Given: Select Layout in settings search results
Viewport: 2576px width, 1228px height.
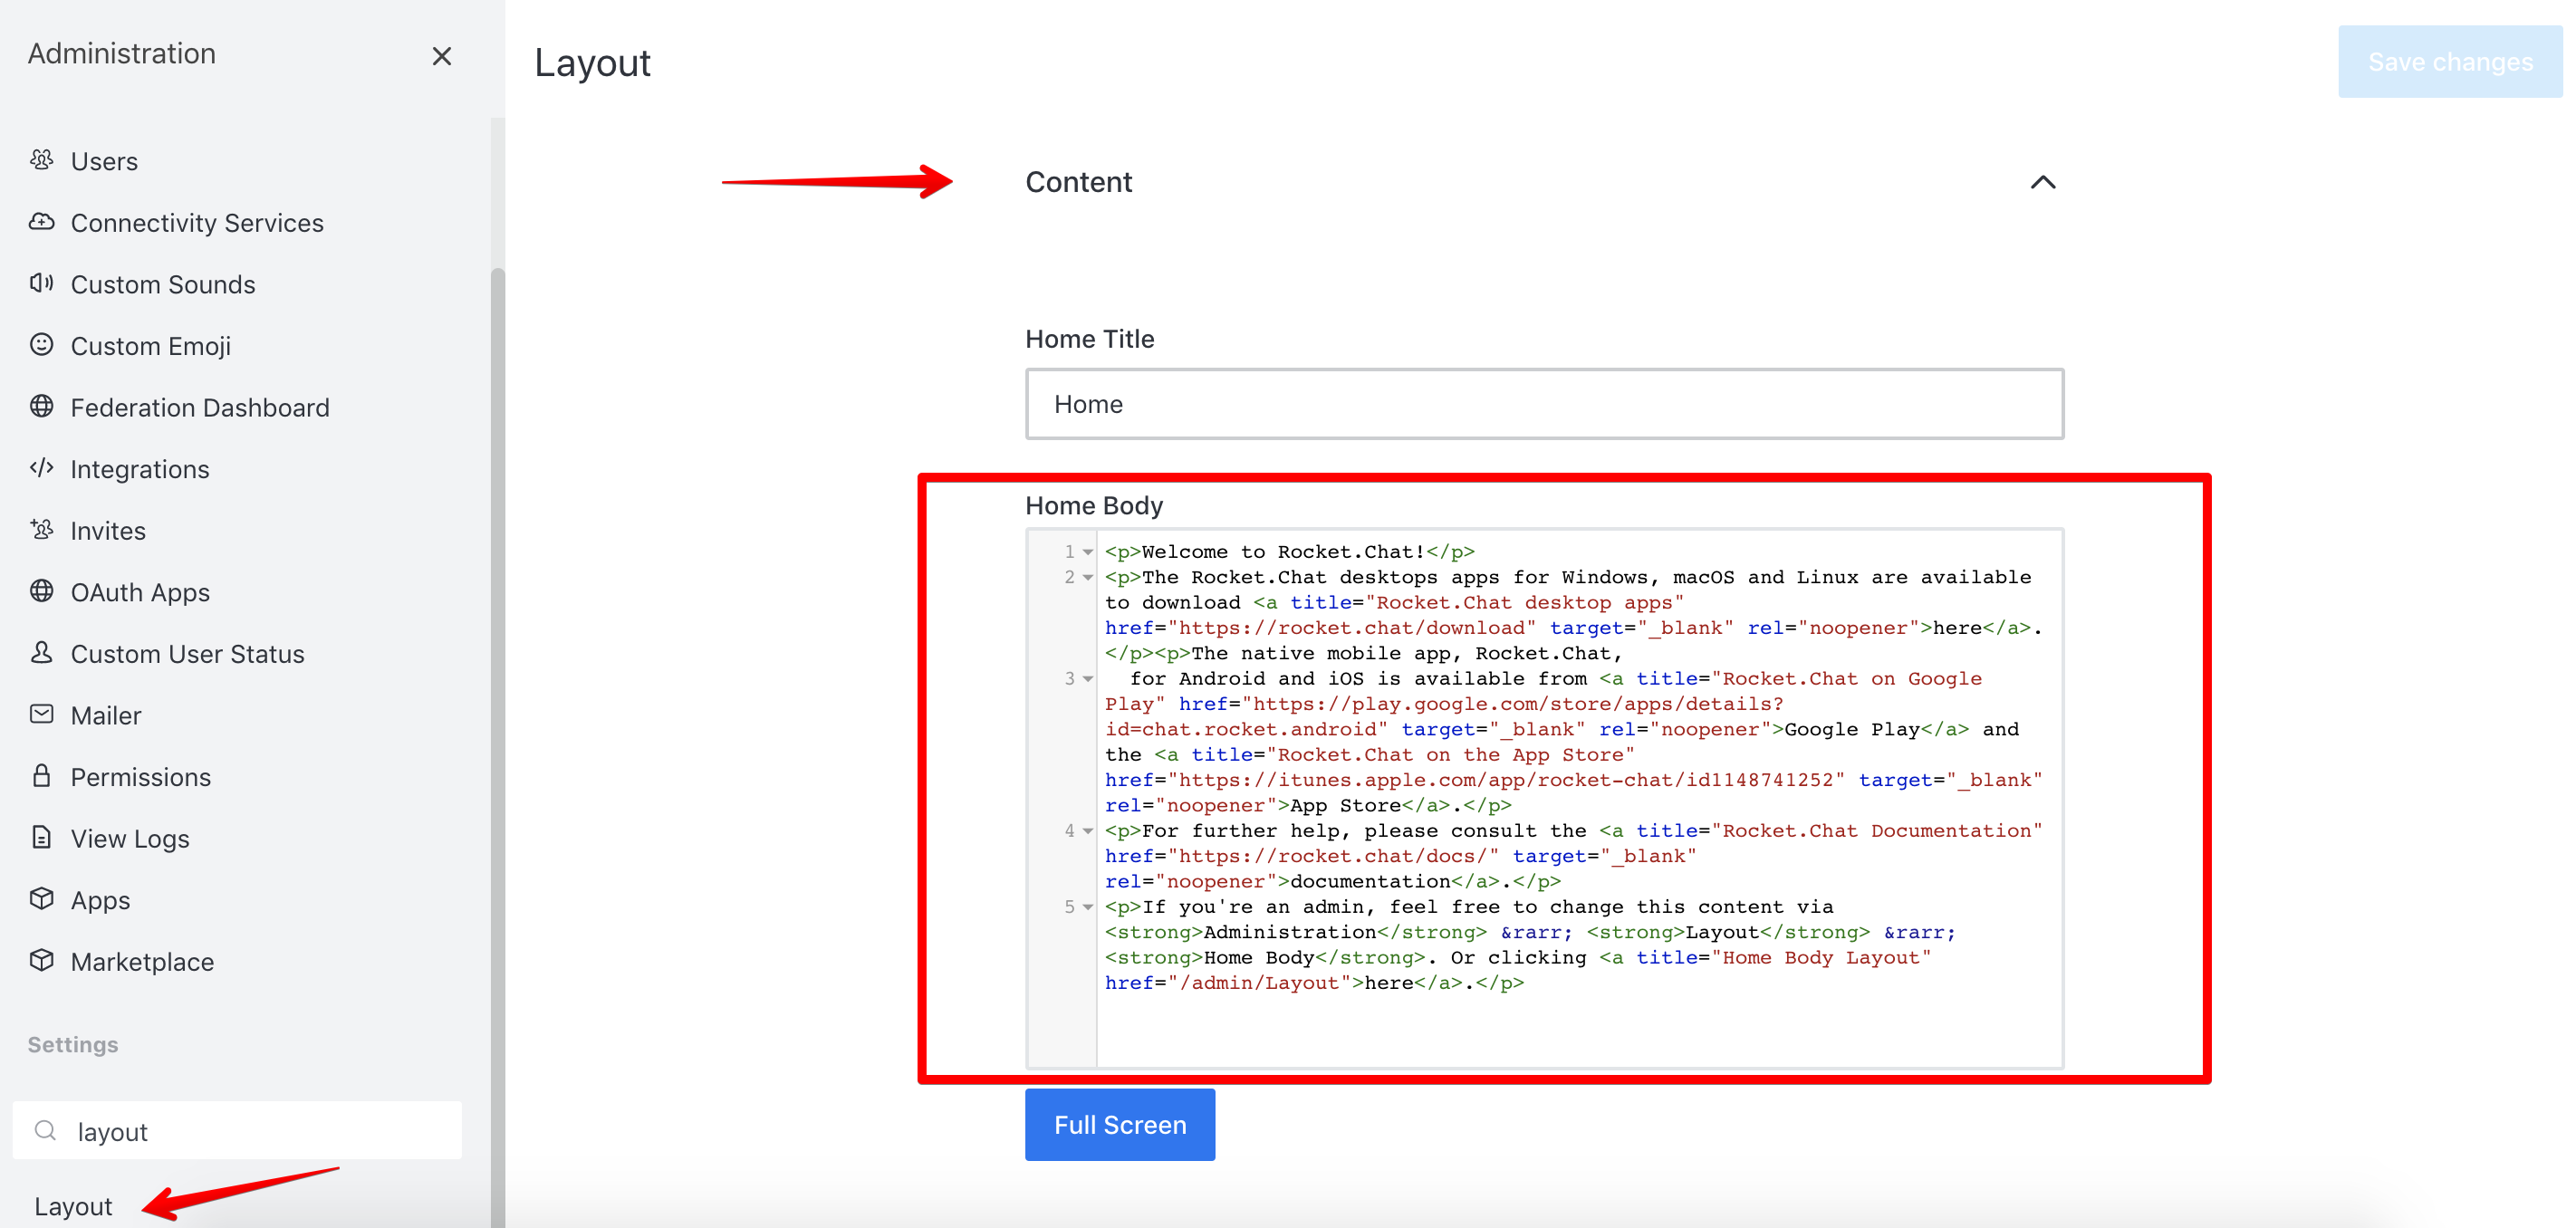Looking at the screenshot, I should coord(73,1206).
